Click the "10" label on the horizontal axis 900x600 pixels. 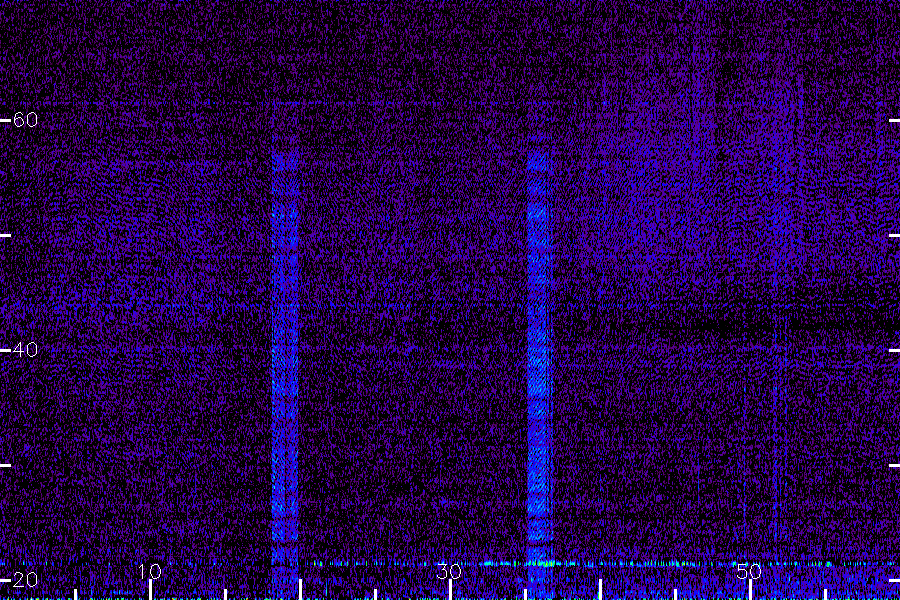[150, 571]
